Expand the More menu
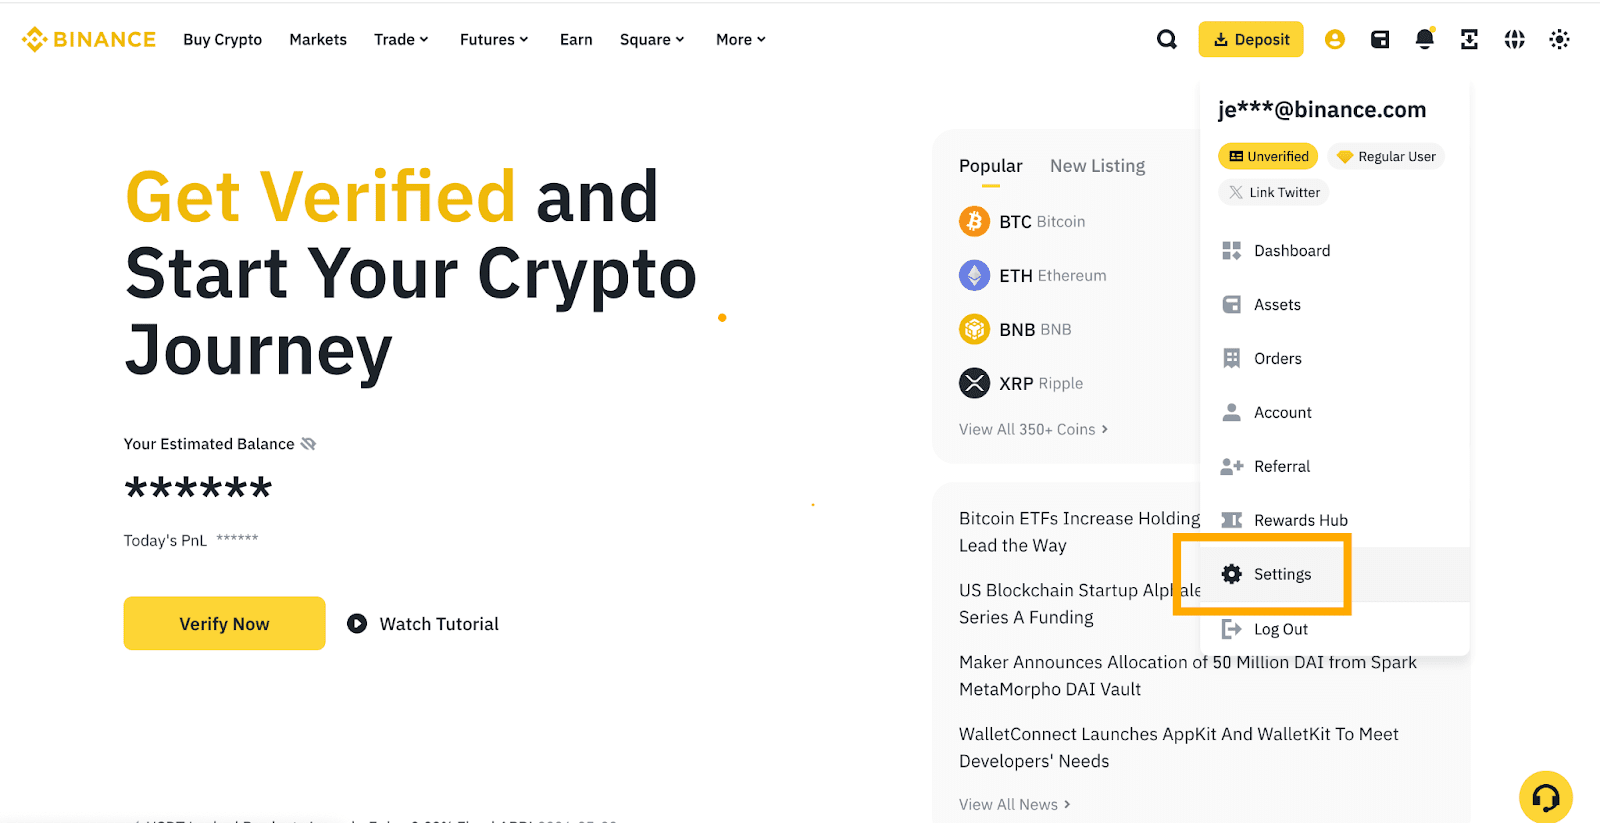The image size is (1600, 823). point(739,39)
